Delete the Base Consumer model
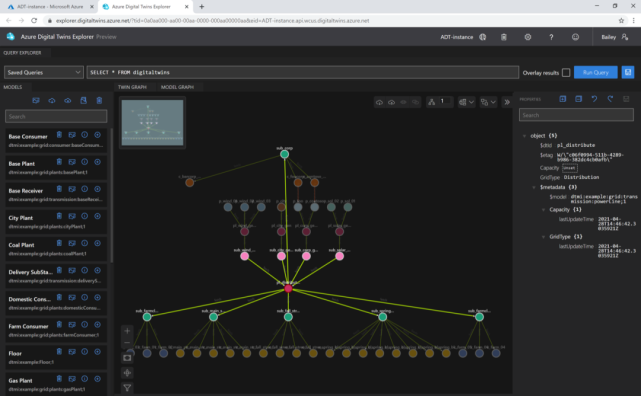This screenshot has height=396, width=641. click(x=59, y=134)
